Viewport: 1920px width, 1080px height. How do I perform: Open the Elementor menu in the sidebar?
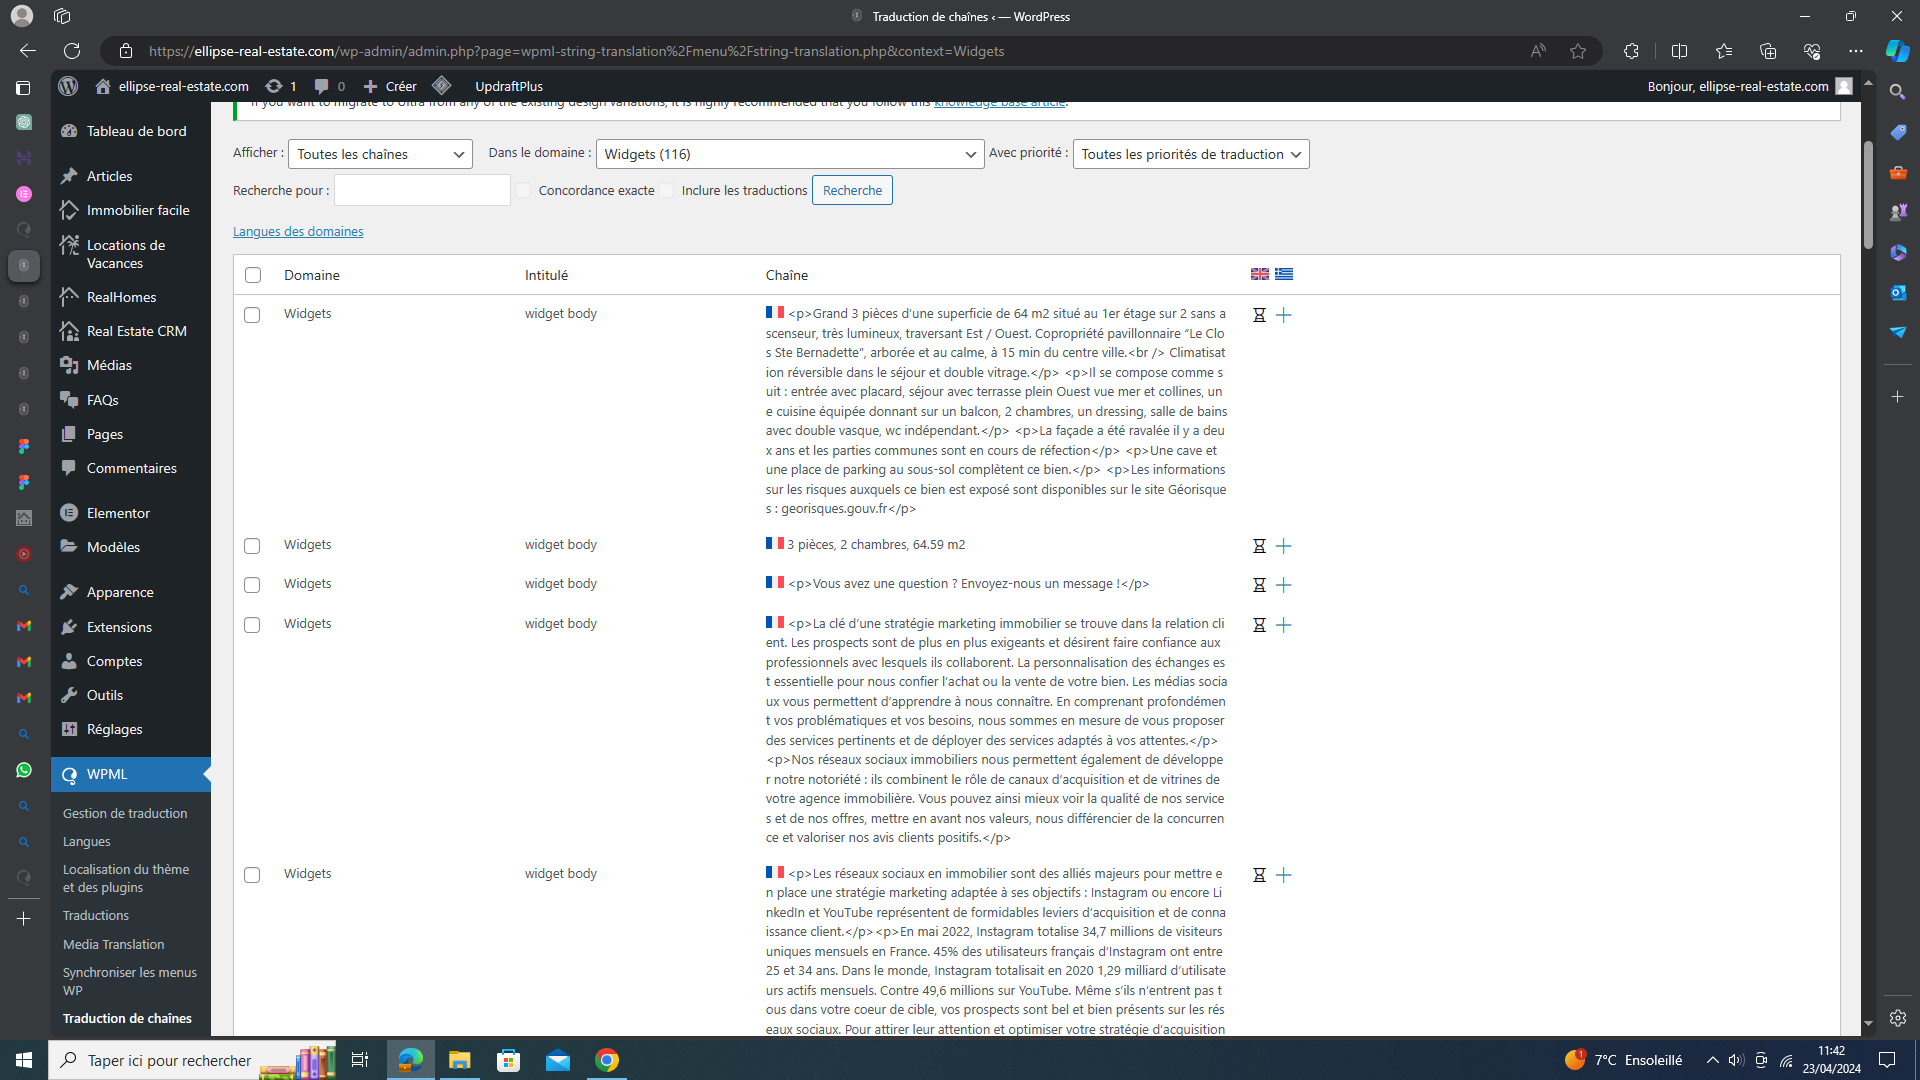point(118,513)
